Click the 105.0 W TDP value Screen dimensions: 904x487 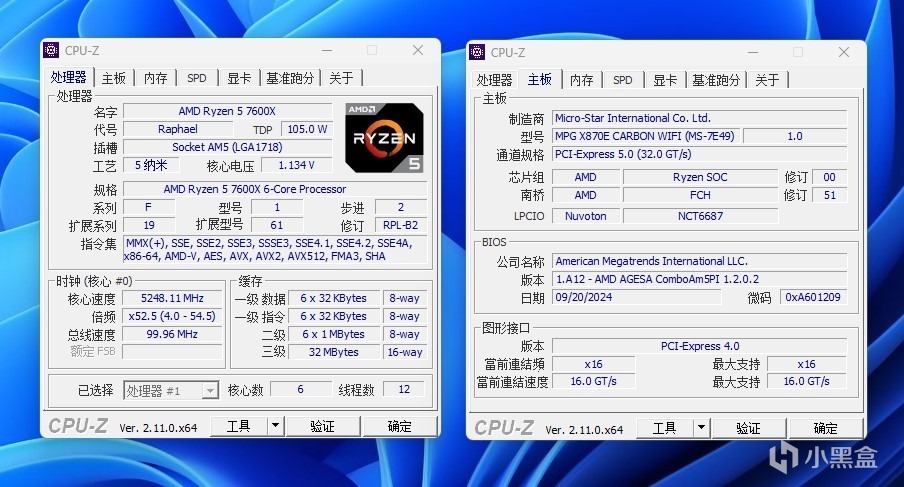(x=307, y=129)
